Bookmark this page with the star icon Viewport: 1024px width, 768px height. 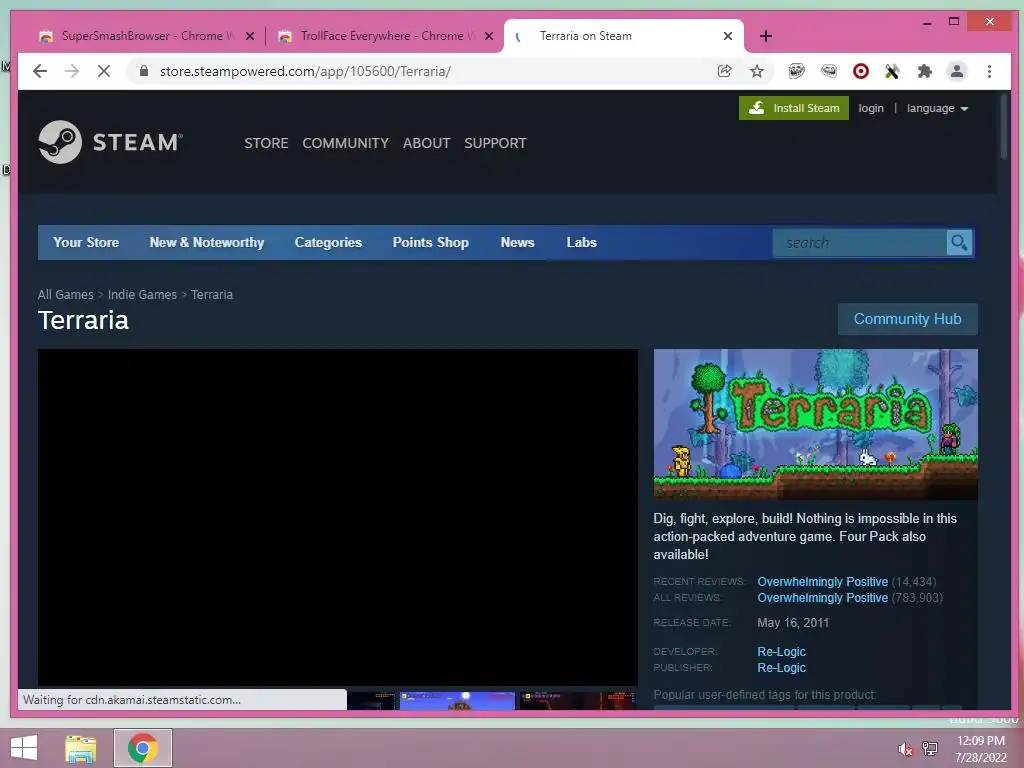tap(757, 71)
